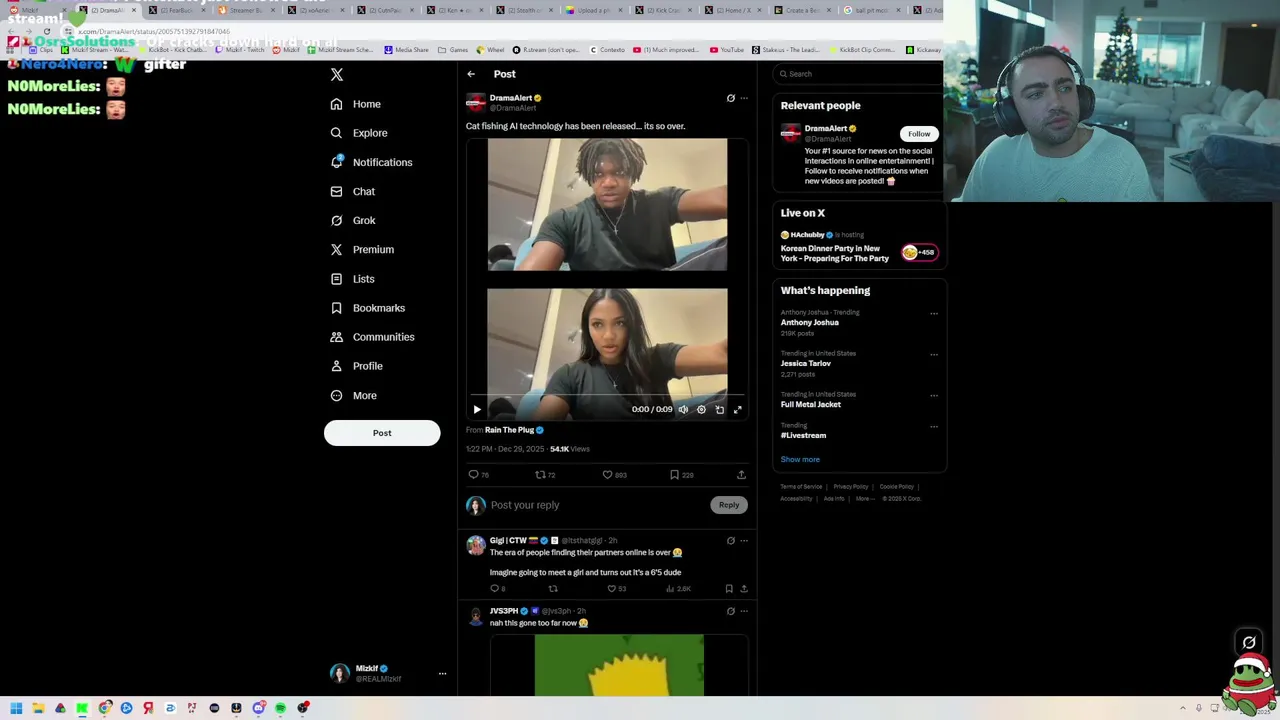Open Lists from the sidebar
This screenshot has width=1280, height=720.
[x=352, y=279]
